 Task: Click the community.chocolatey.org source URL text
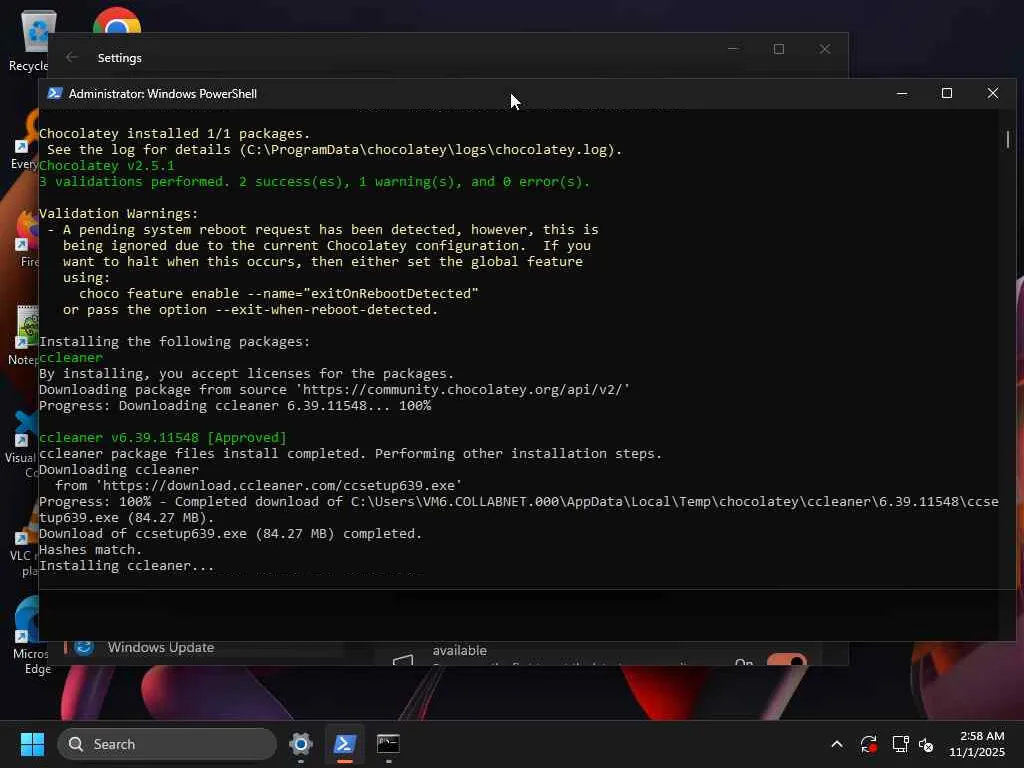(463, 390)
